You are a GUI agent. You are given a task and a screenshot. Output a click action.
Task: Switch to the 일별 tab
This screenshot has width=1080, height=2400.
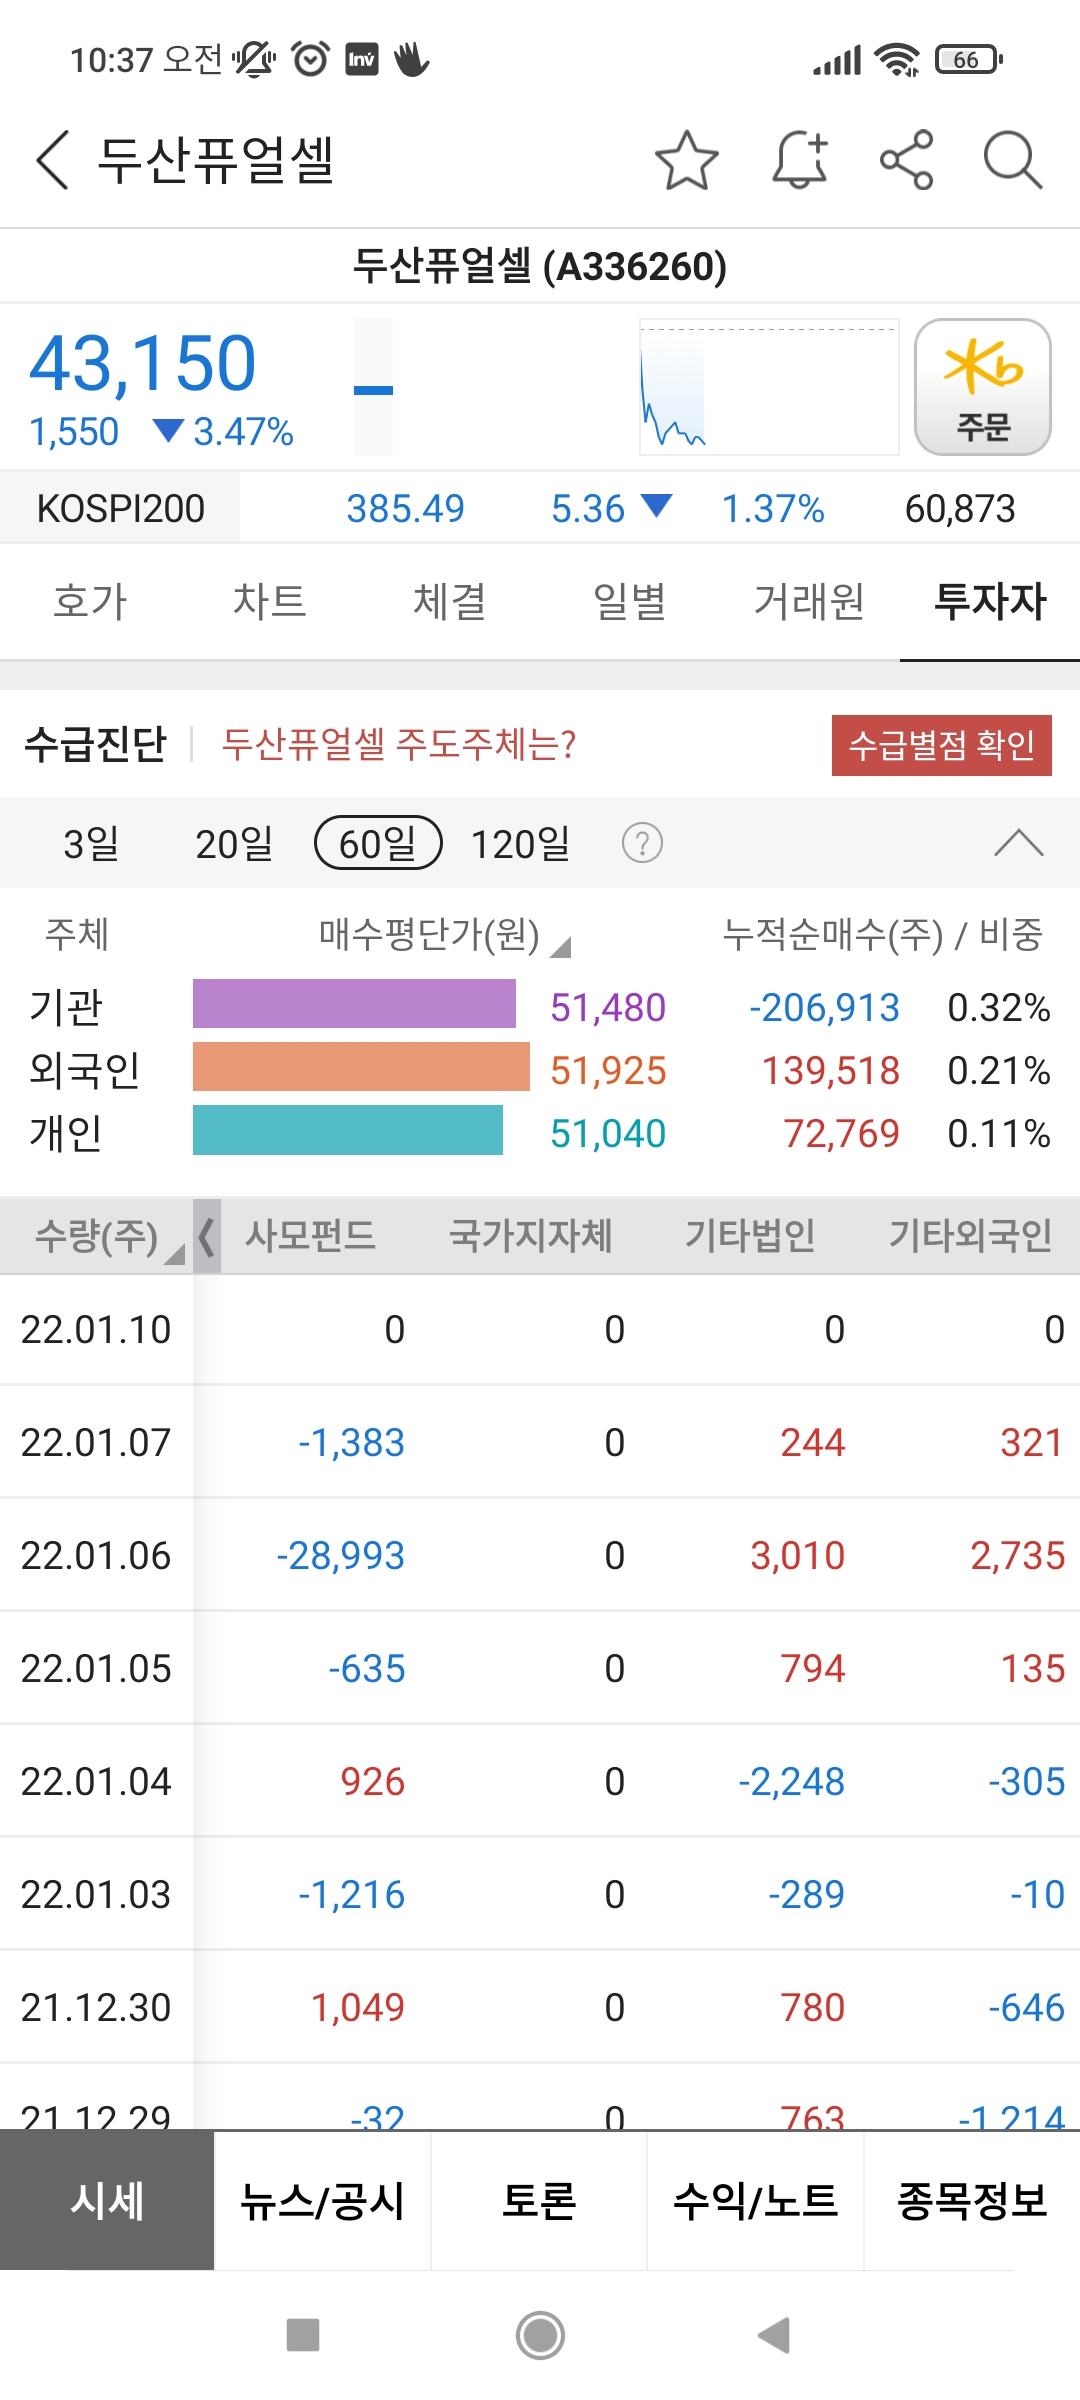click(629, 601)
